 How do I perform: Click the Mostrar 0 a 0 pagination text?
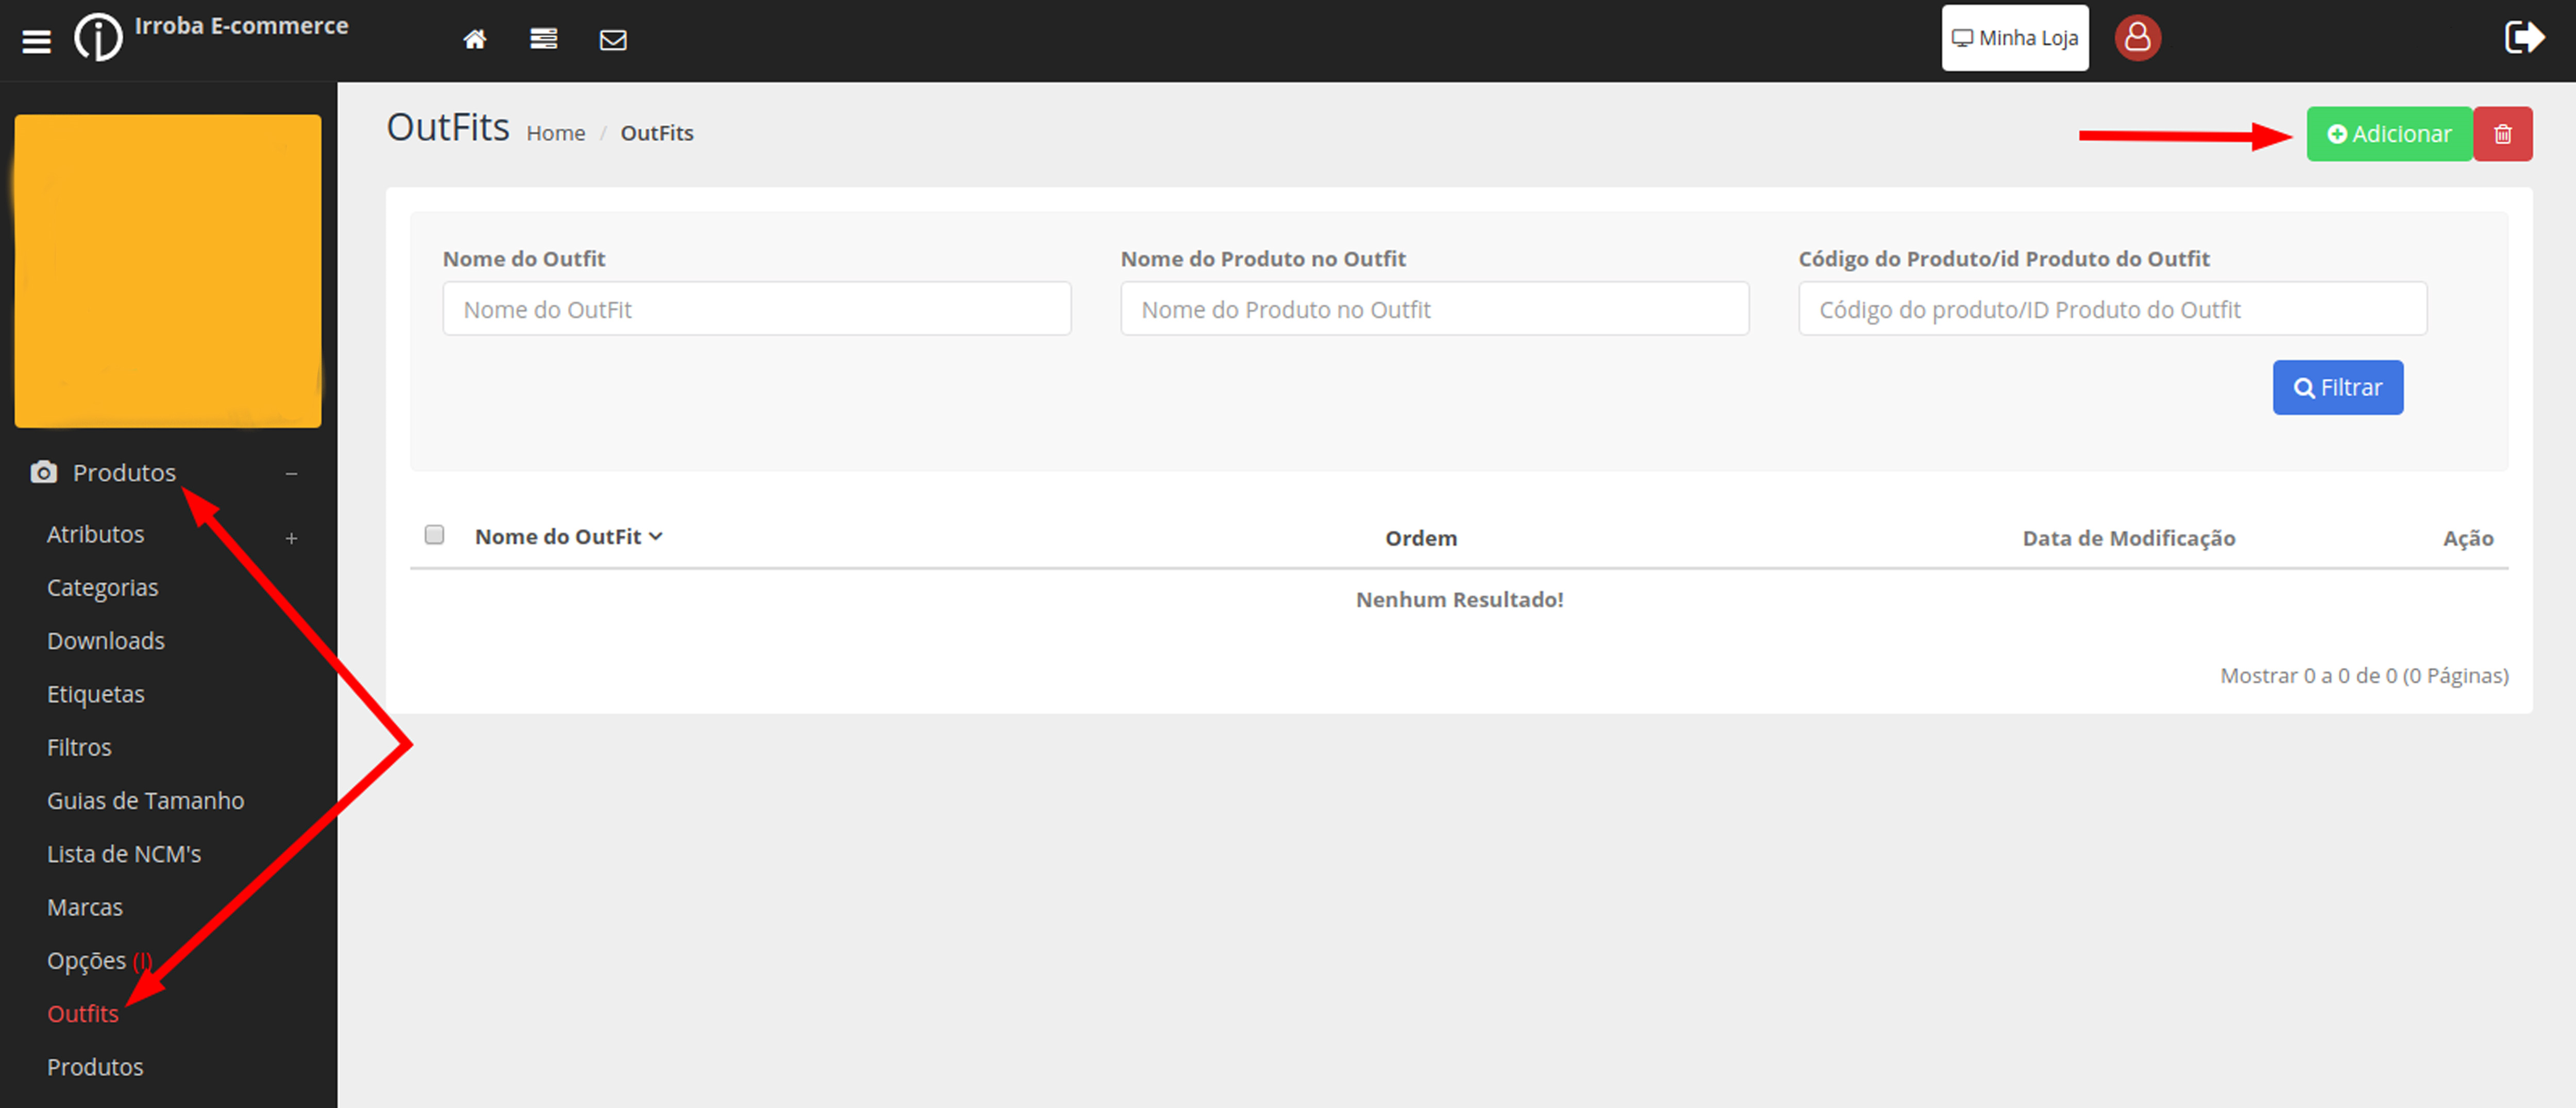[2364, 675]
